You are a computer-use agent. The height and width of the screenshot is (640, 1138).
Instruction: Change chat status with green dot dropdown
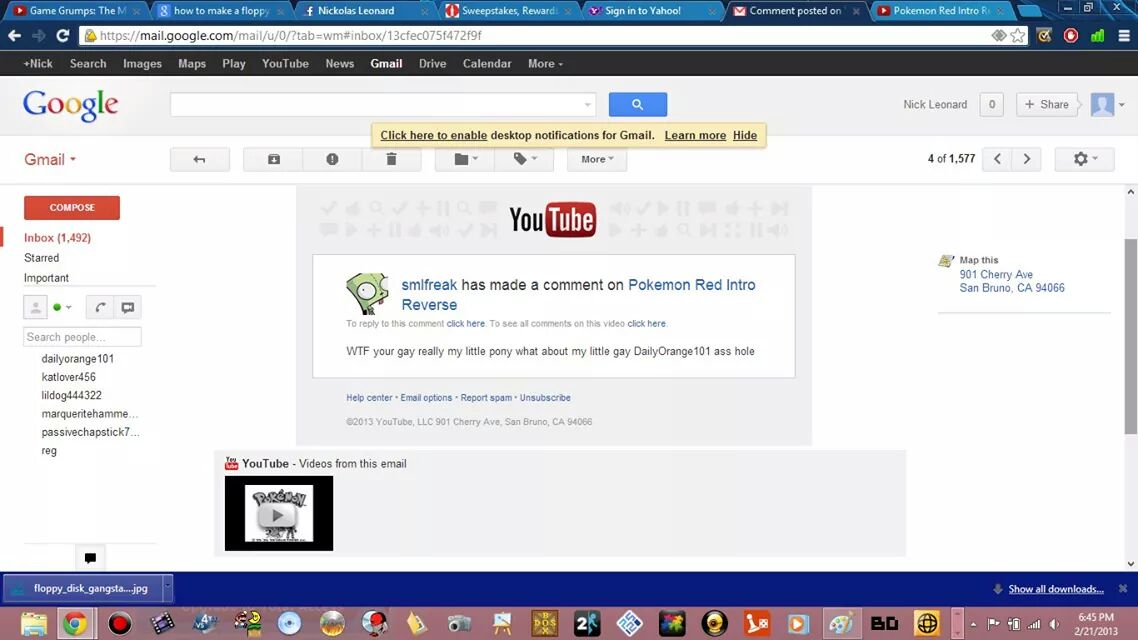pyautogui.click(x=62, y=307)
